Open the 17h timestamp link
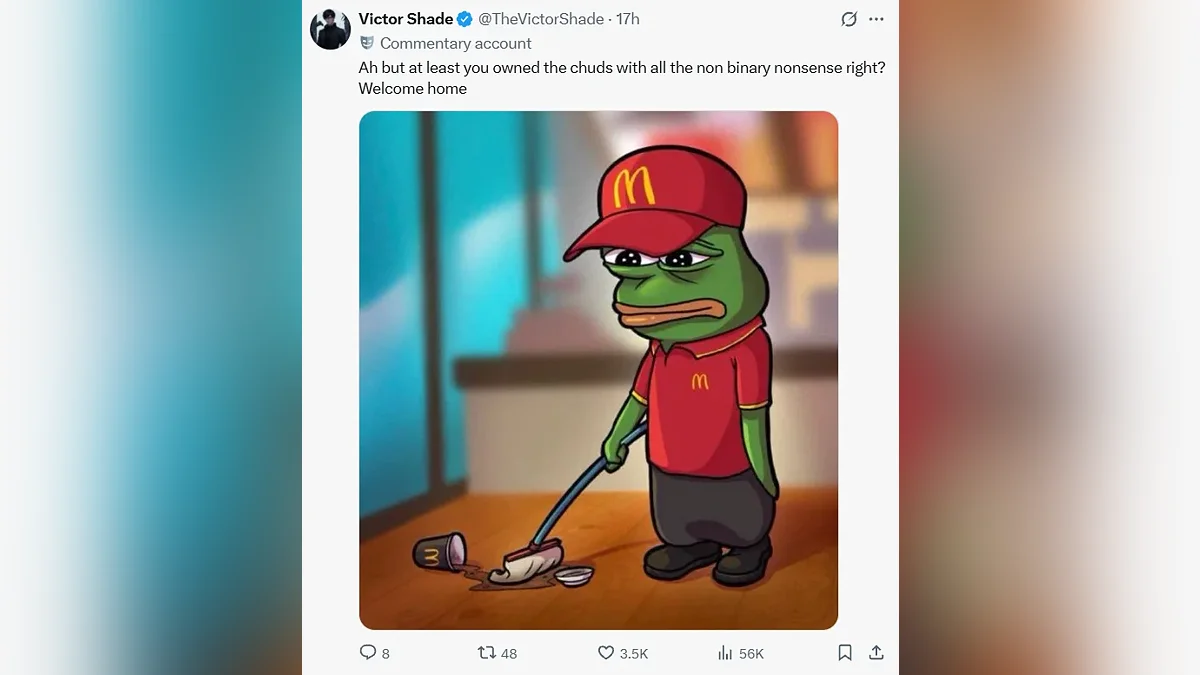 click(628, 19)
